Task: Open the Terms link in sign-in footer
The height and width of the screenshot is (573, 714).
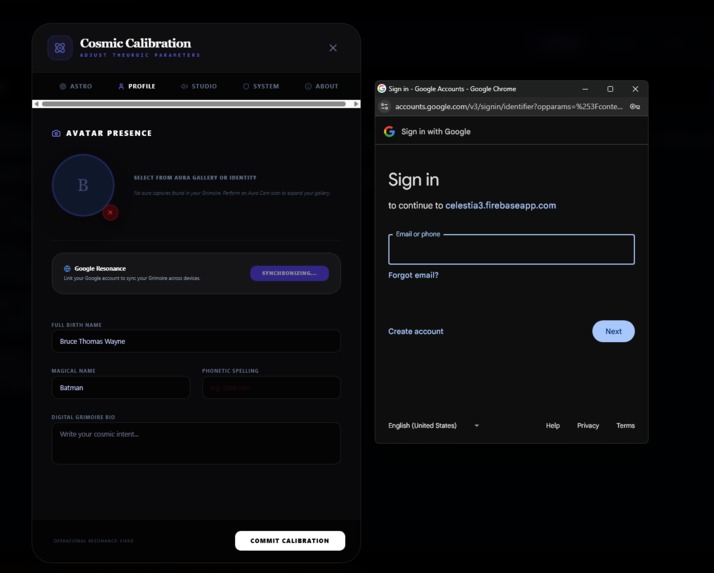Action: (625, 425)
